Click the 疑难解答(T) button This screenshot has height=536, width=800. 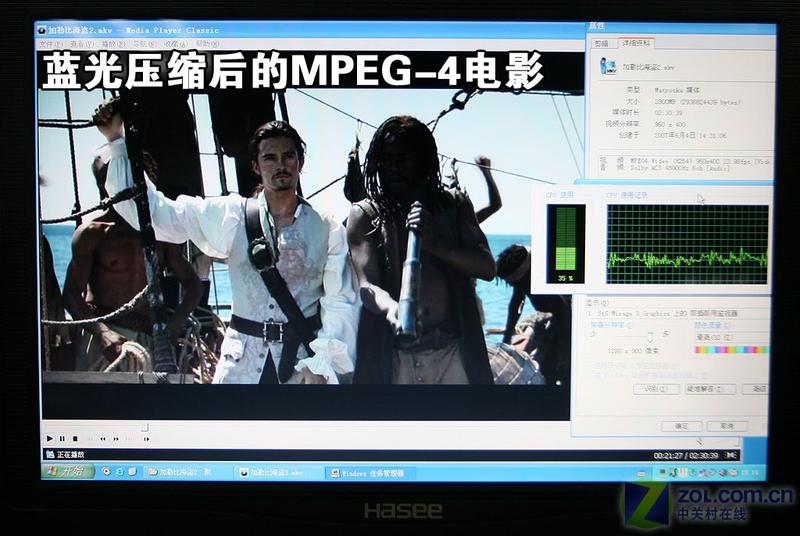710,389
